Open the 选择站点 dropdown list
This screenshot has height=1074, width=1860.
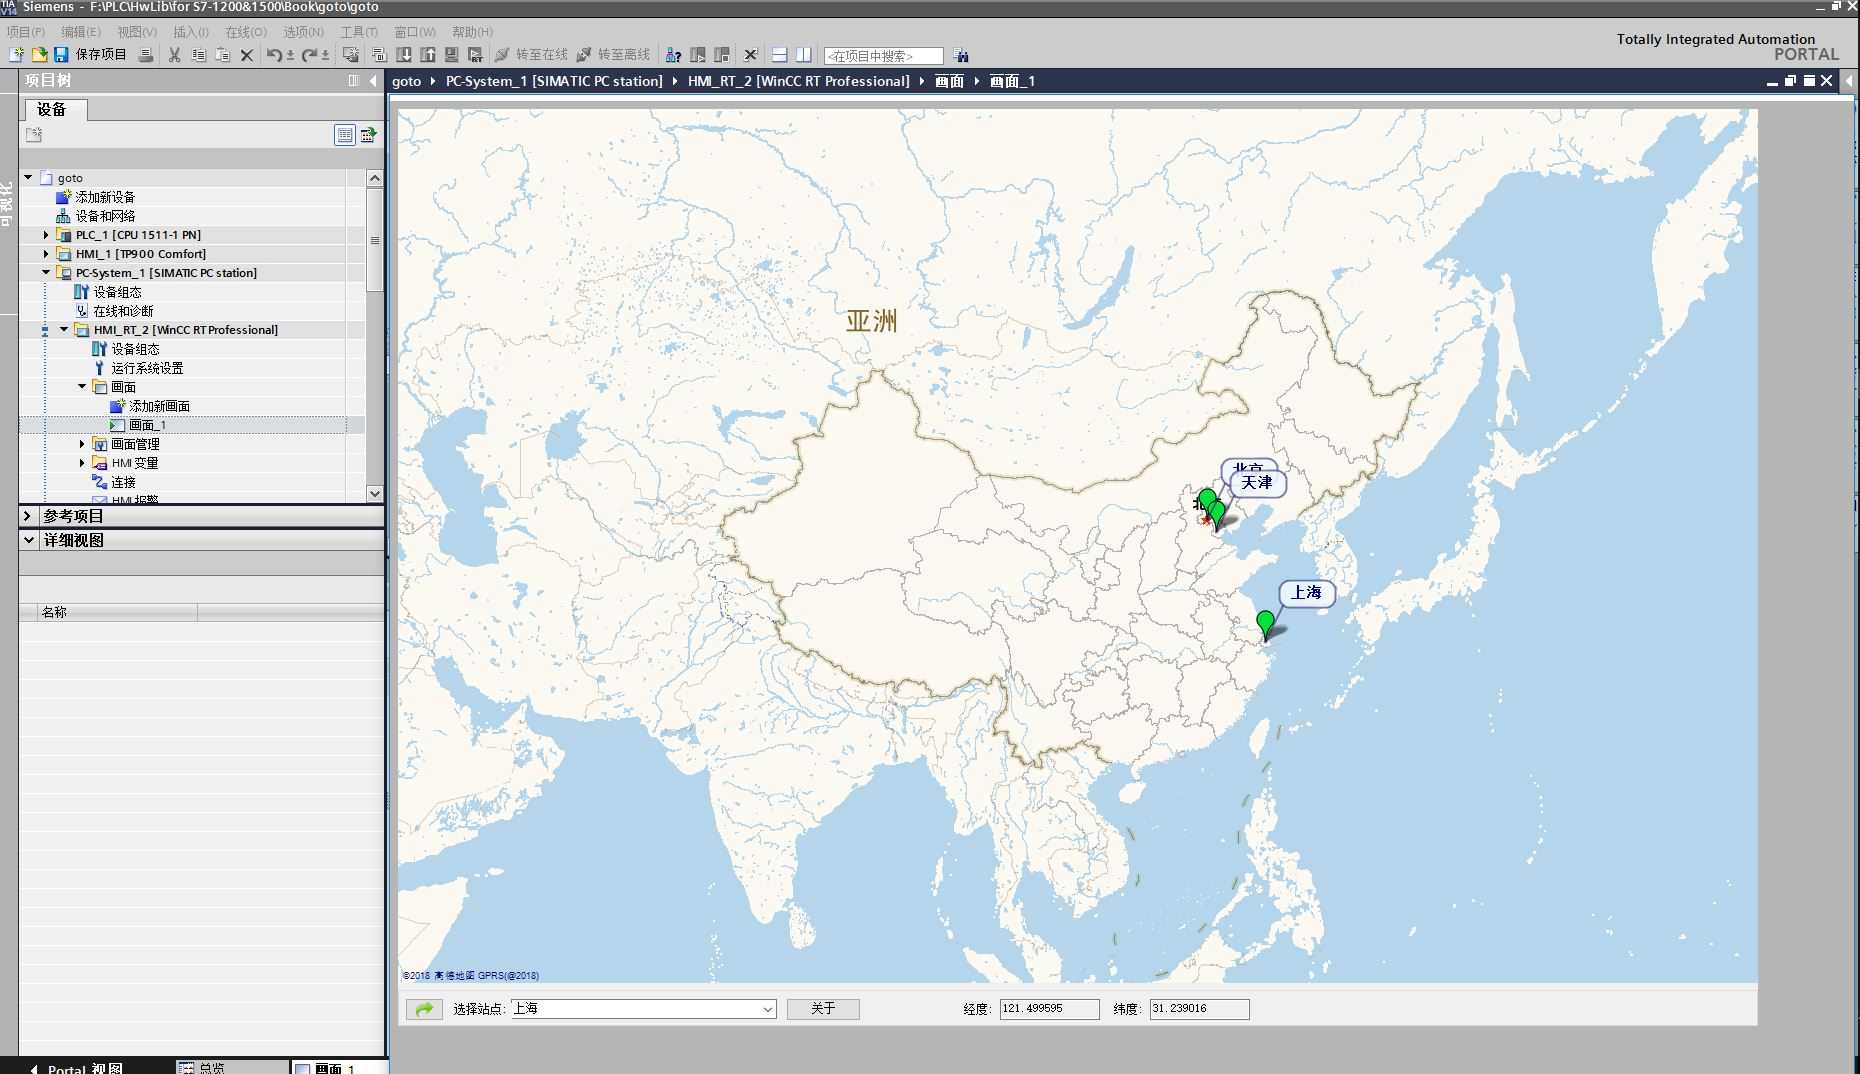[x=767, y=1009]
